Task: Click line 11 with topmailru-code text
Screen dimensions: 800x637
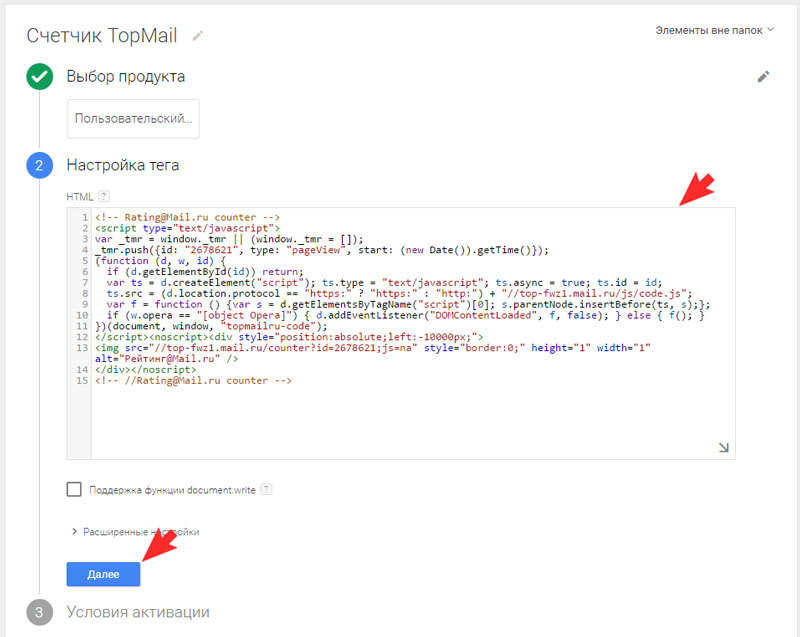Action: [211, 326]
